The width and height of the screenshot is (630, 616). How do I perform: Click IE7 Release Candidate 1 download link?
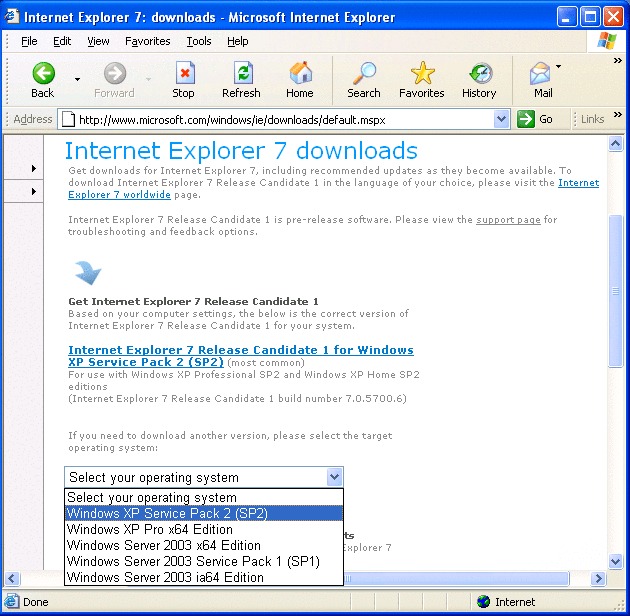click(x=241, y=356)
